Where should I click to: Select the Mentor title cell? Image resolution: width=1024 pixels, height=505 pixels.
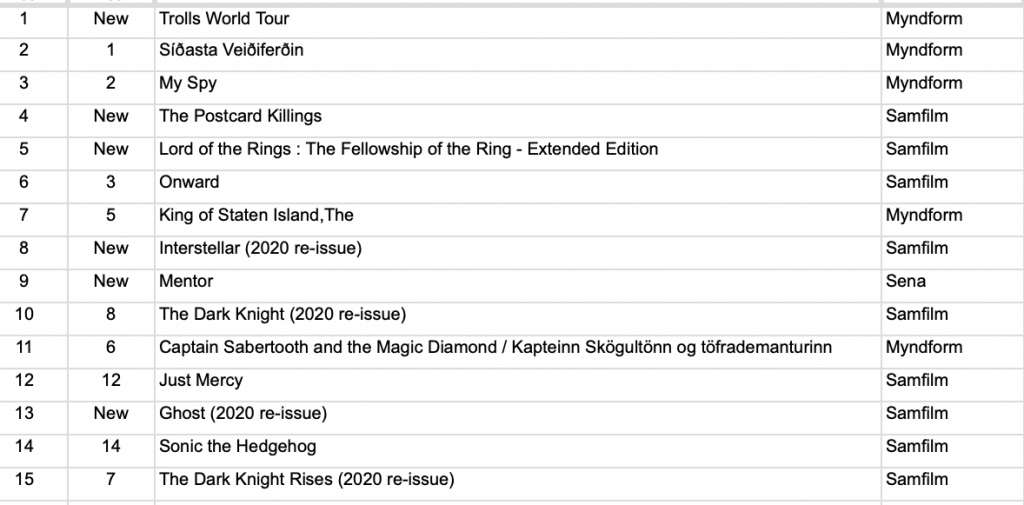point(186,281)
